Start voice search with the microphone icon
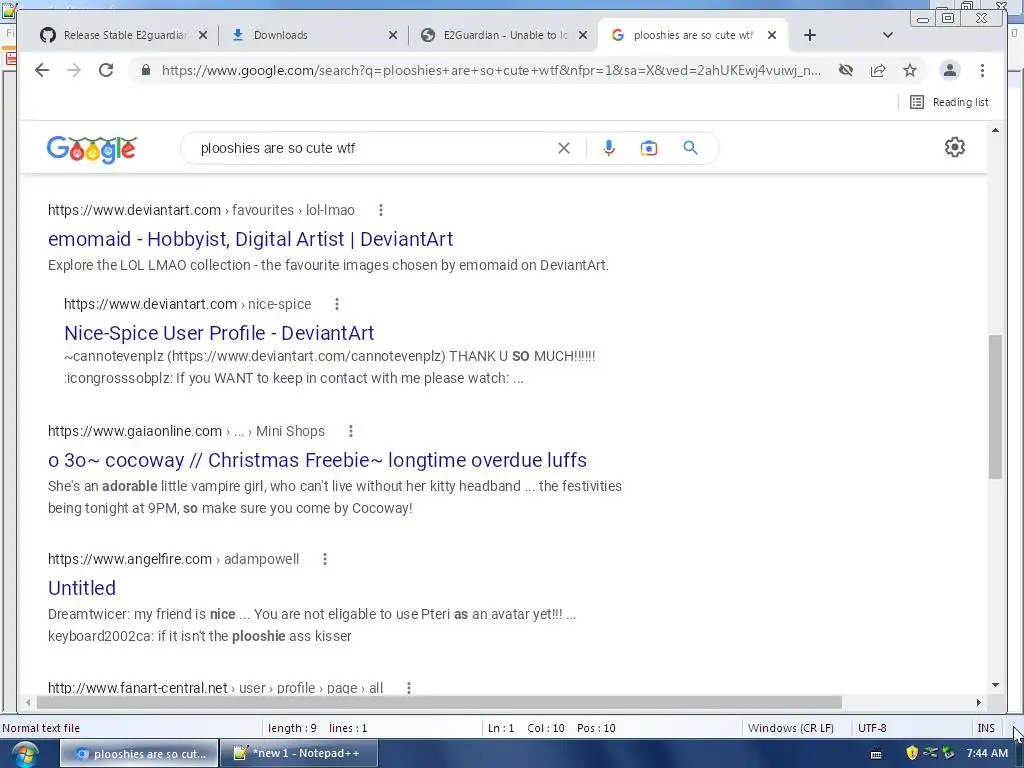 609,148
